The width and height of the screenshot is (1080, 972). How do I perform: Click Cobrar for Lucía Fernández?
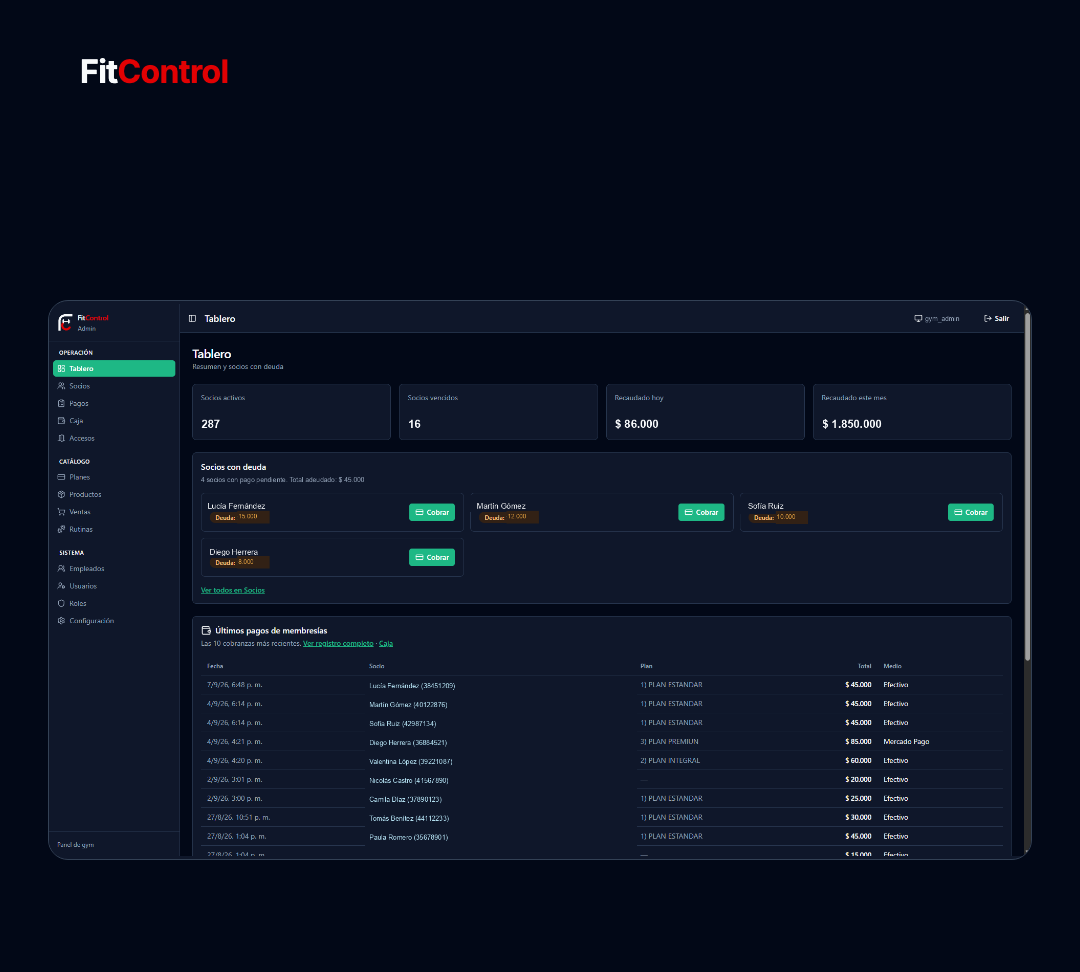tap(432, 513)
